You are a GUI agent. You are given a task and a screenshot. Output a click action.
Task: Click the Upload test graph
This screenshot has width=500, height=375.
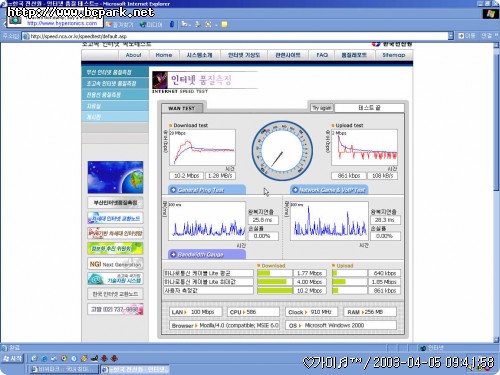click(364, 148)
